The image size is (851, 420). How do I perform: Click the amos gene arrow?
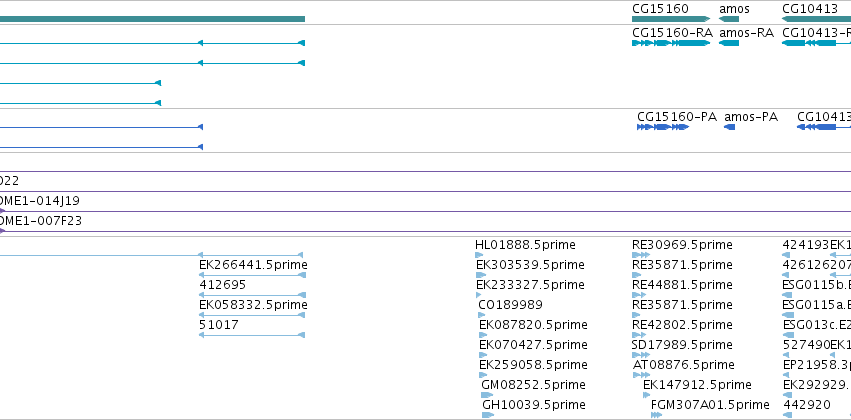(729, 19)
